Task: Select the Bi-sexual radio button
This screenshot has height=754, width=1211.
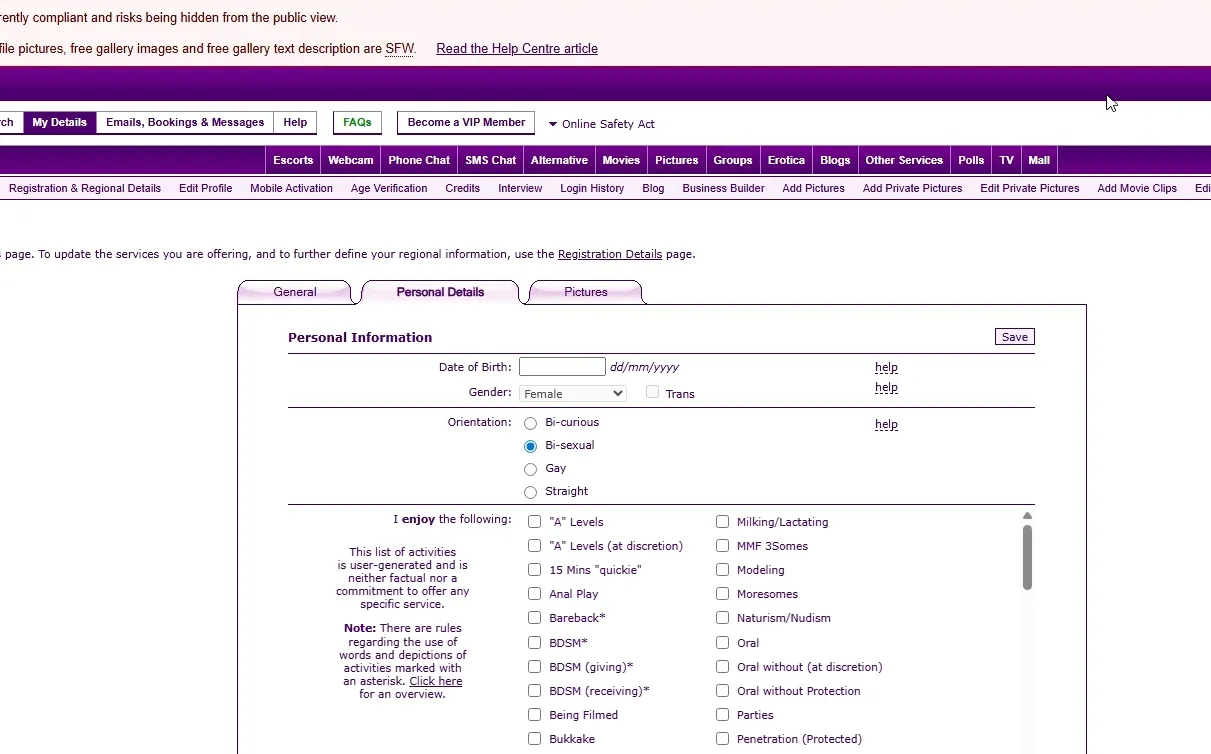Action: coord(531,446)
